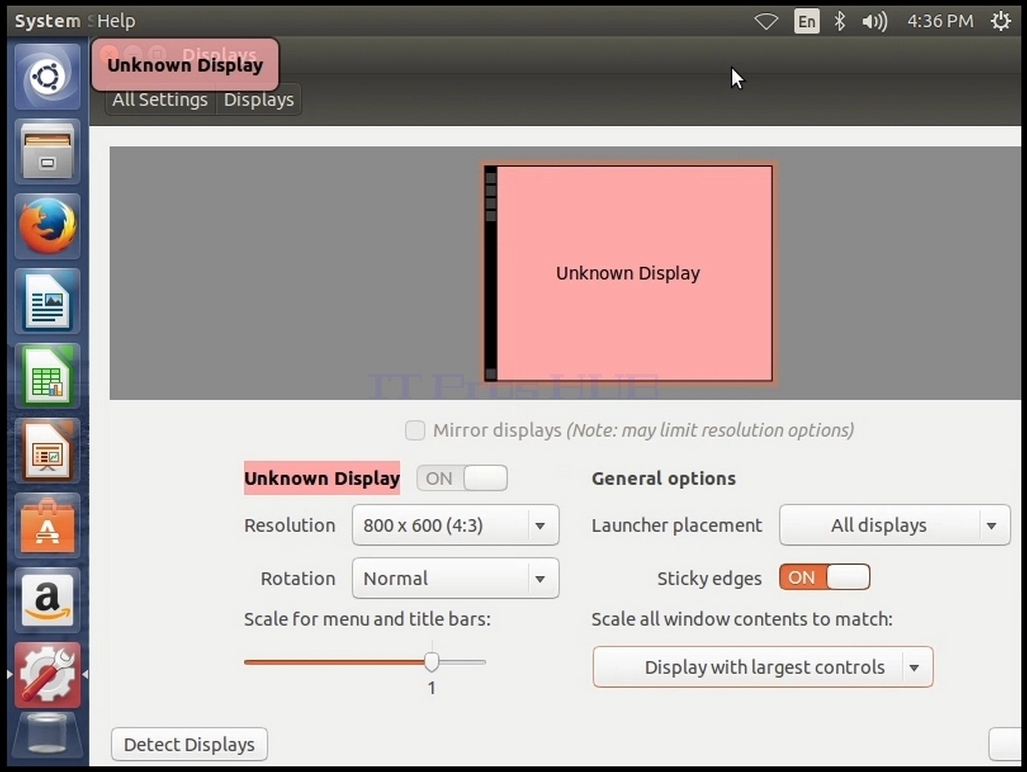The width and height of the screenshot is (1027, 772).
Task: Open the Bluetooth indicator menu
Action: [x=840, y=22]
